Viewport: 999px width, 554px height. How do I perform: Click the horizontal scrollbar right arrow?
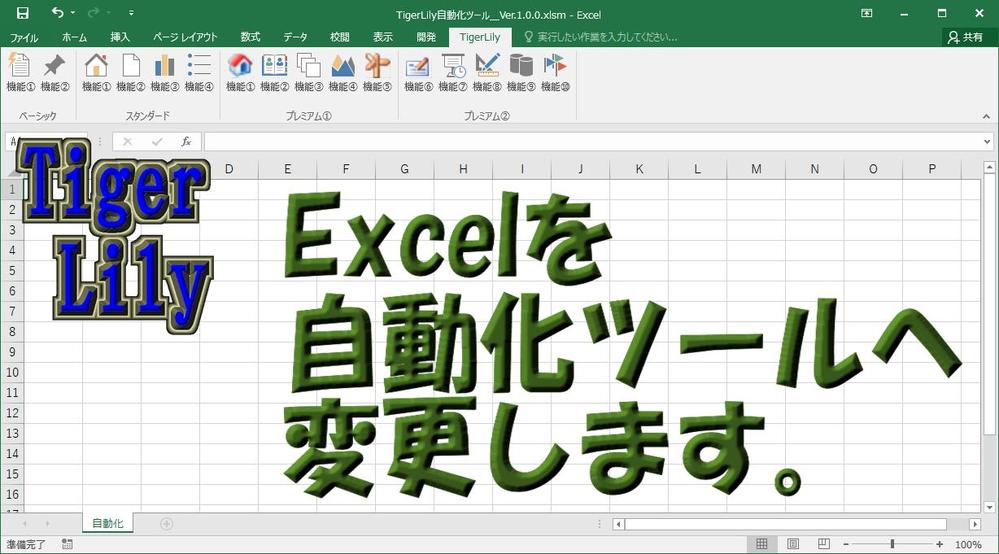tap(975, 524)
